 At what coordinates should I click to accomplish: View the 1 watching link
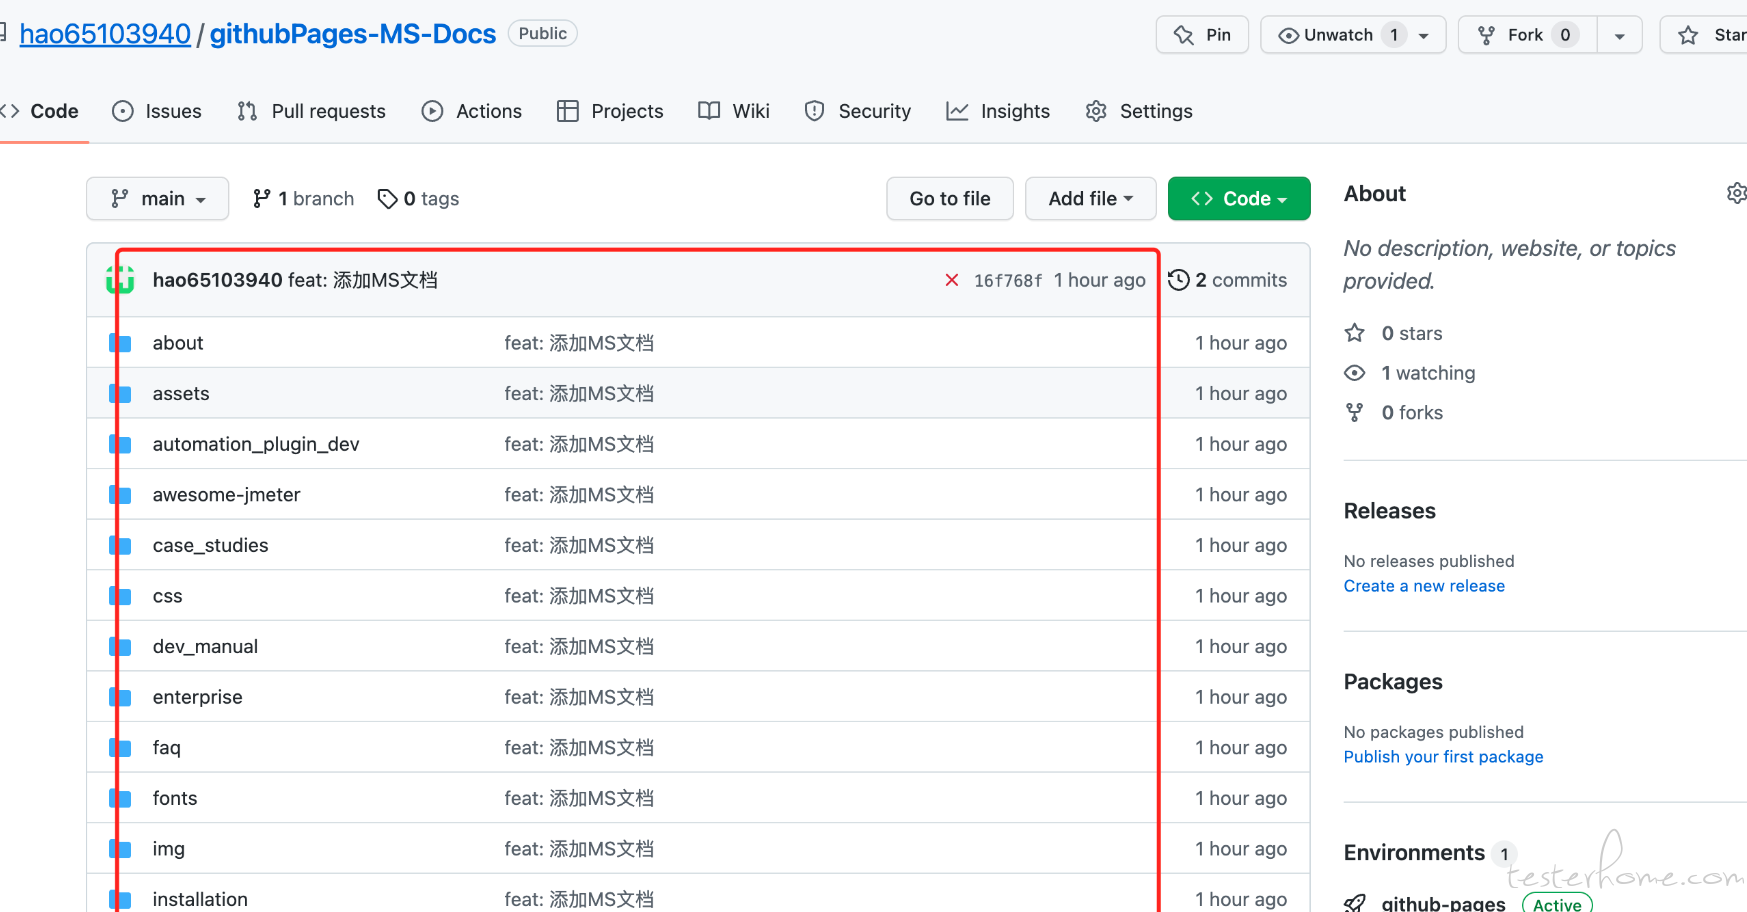coord(1428,373)
